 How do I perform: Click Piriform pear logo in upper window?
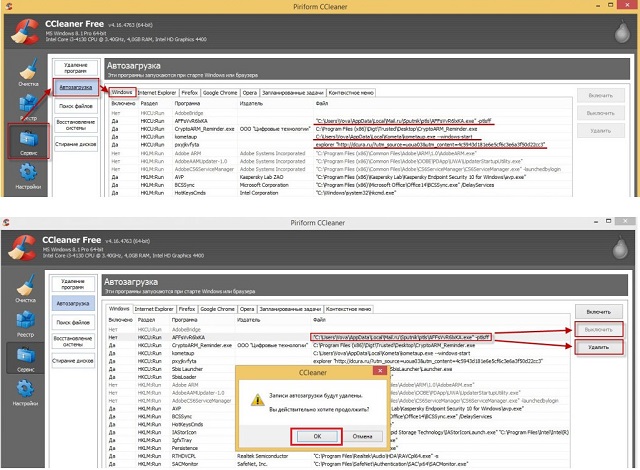[x=622, y=31]
